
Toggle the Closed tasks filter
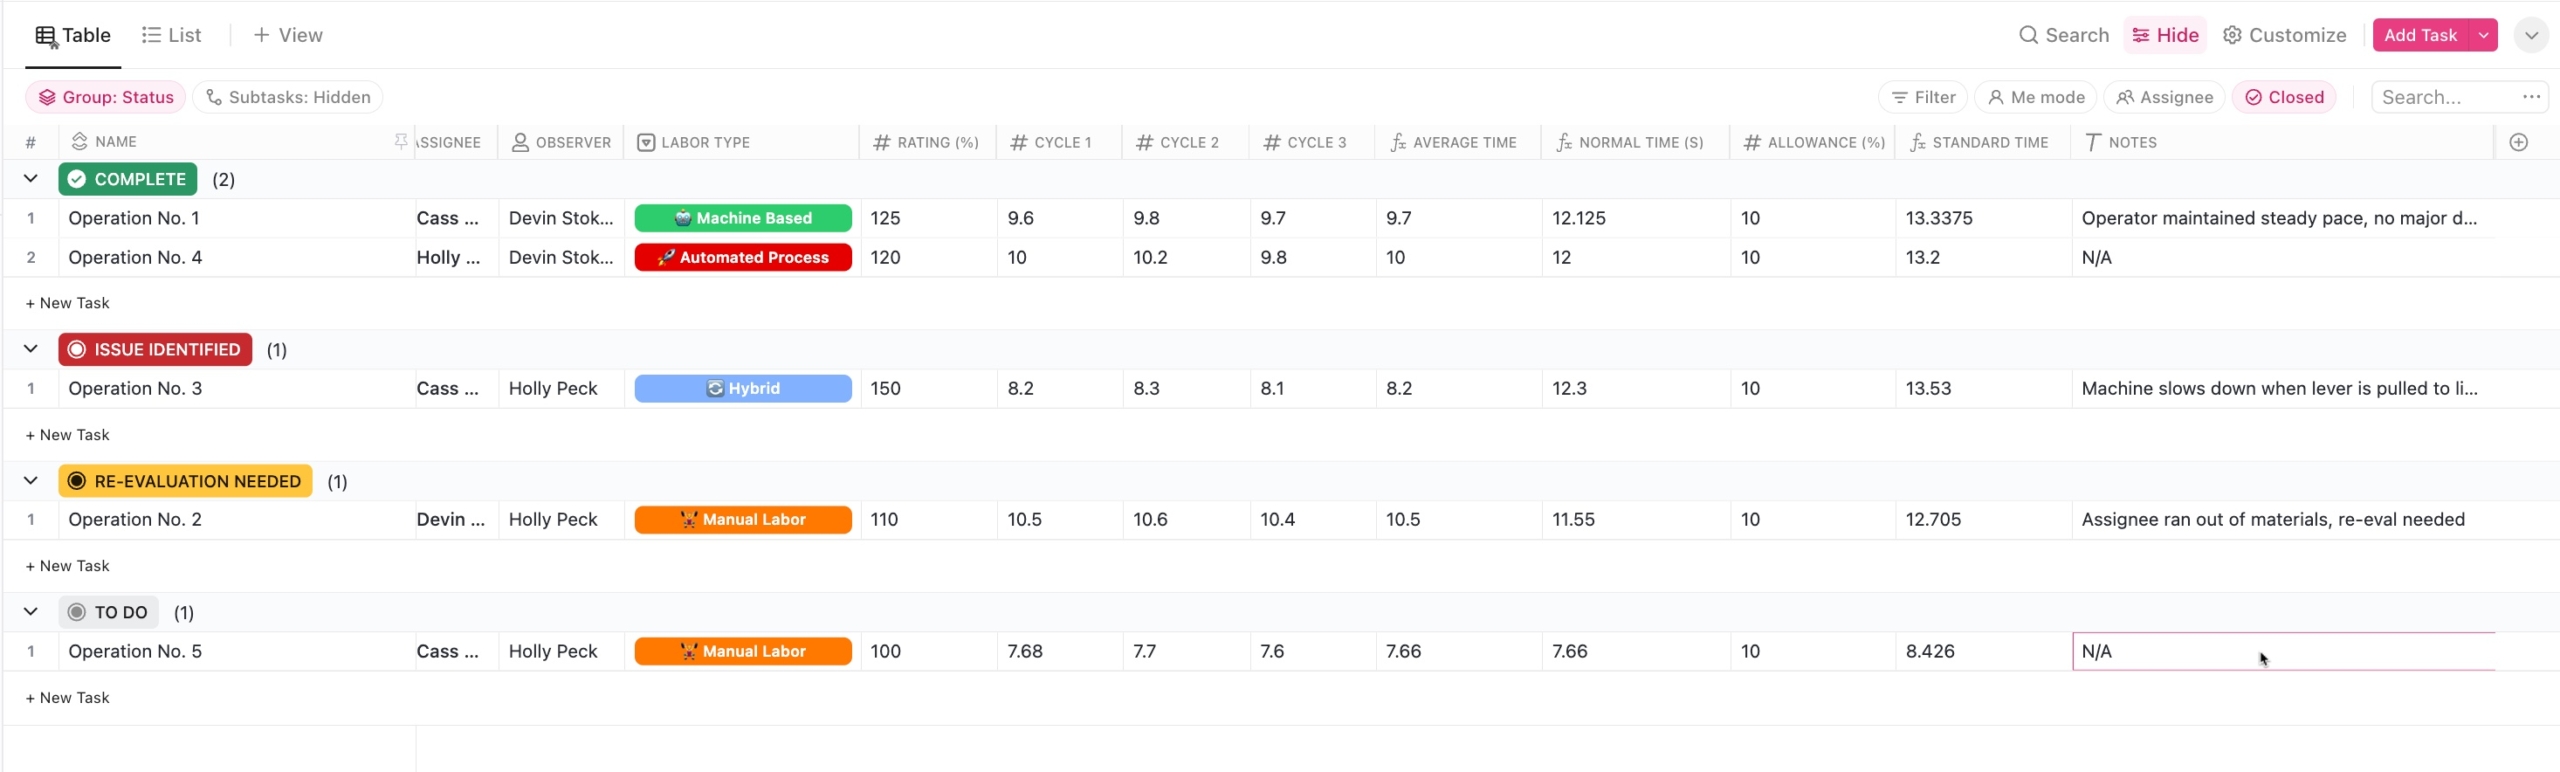click(x=2284, y=97)
